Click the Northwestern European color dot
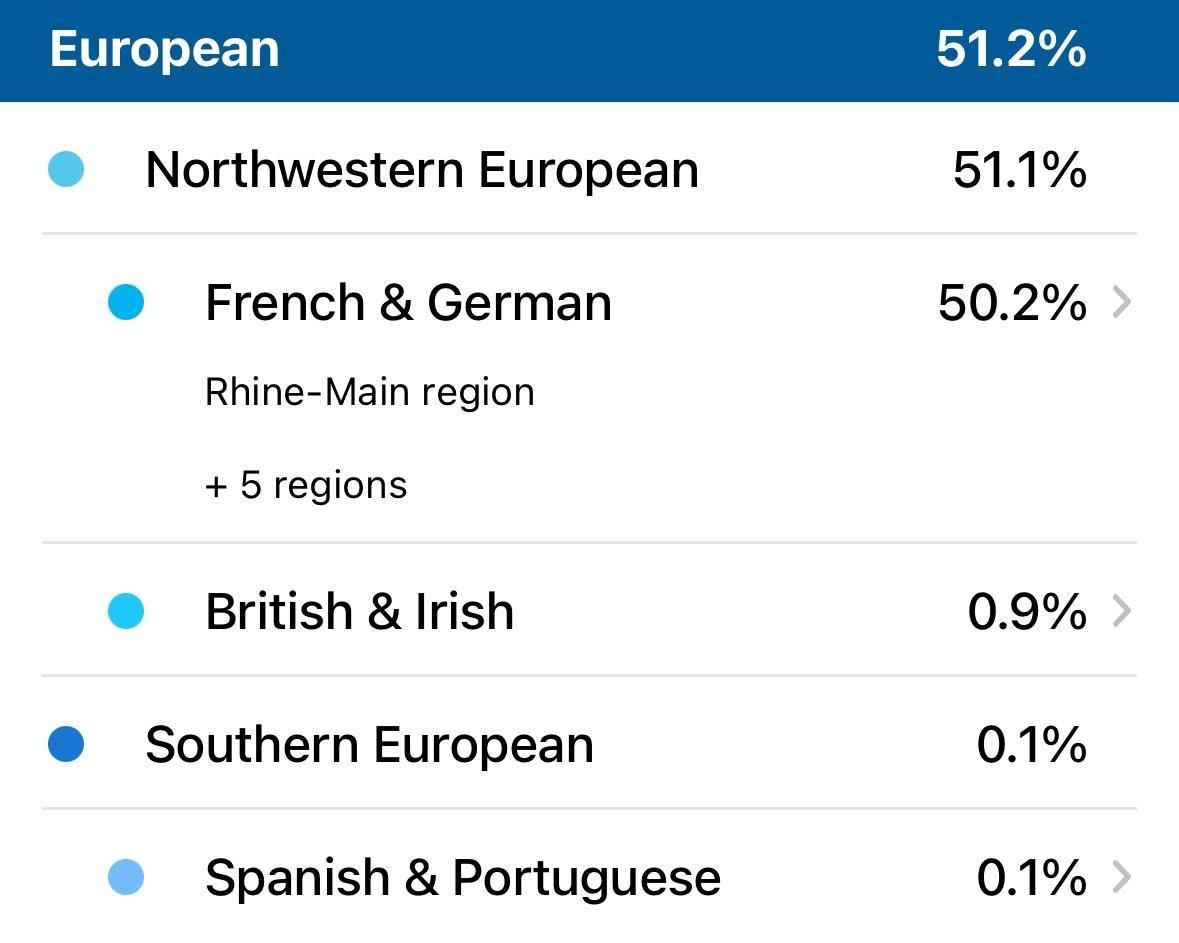Screen dimensions: 1179x943 point(66,169)
